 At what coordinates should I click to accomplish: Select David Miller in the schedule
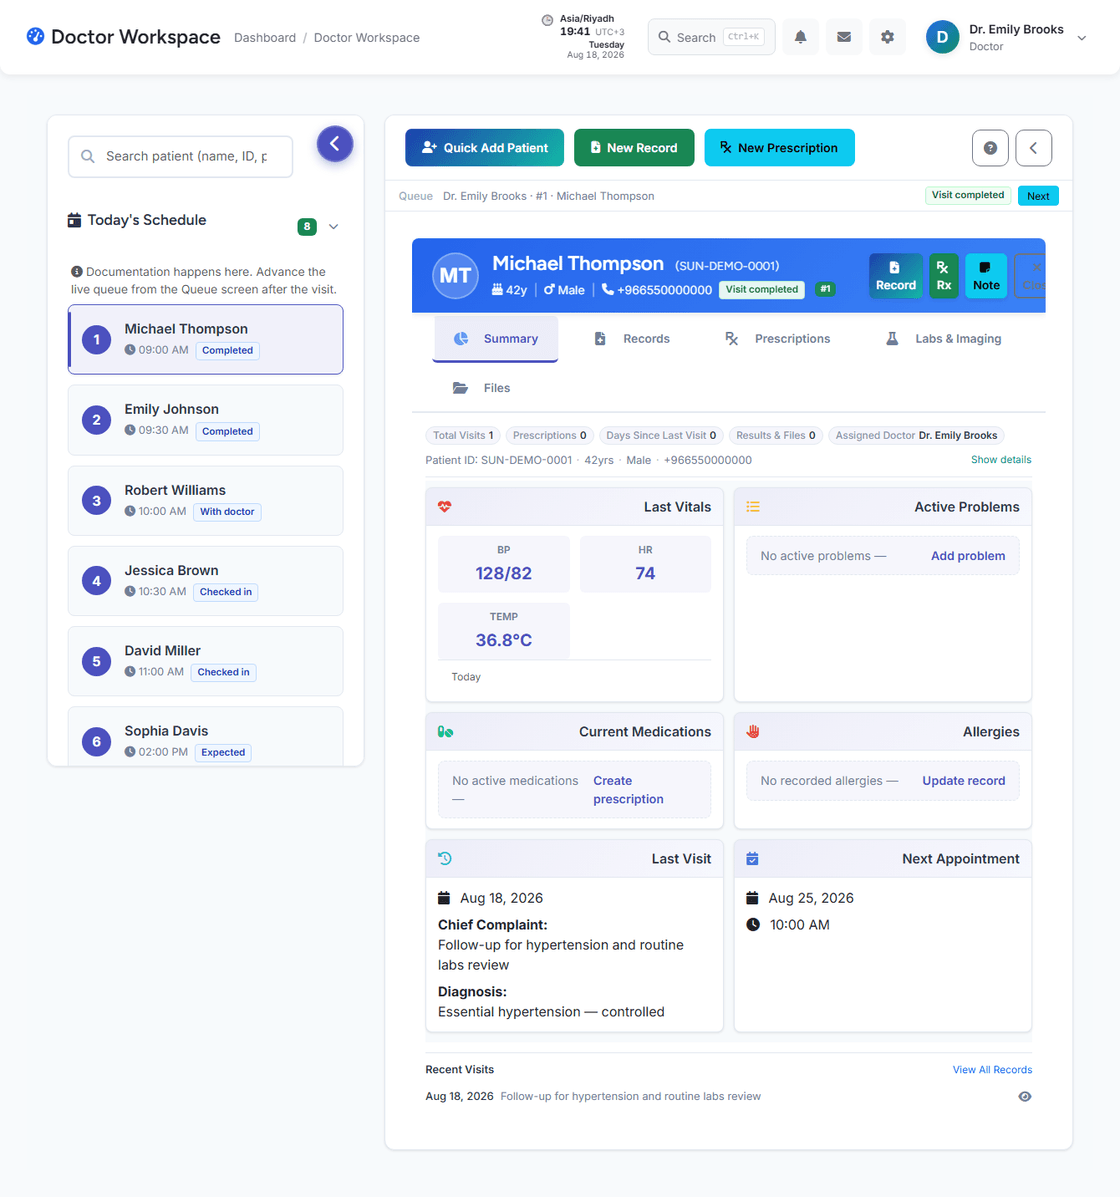[x=205, y=661]
